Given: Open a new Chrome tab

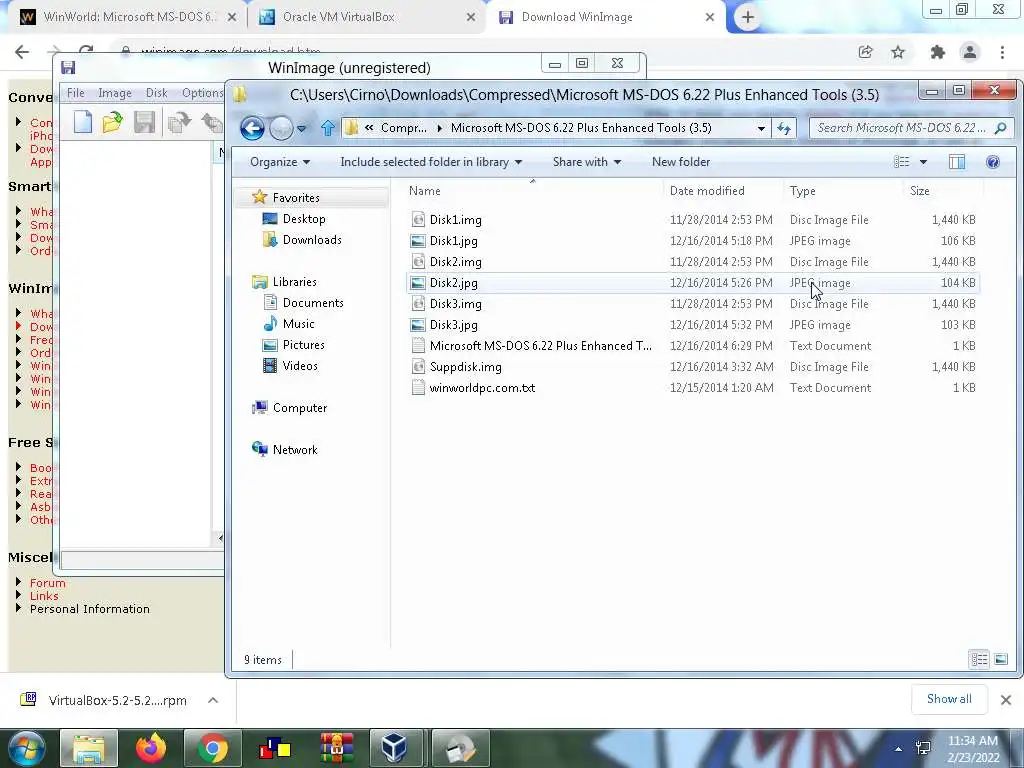Looking at the screenshot, I should pos(748,18).
